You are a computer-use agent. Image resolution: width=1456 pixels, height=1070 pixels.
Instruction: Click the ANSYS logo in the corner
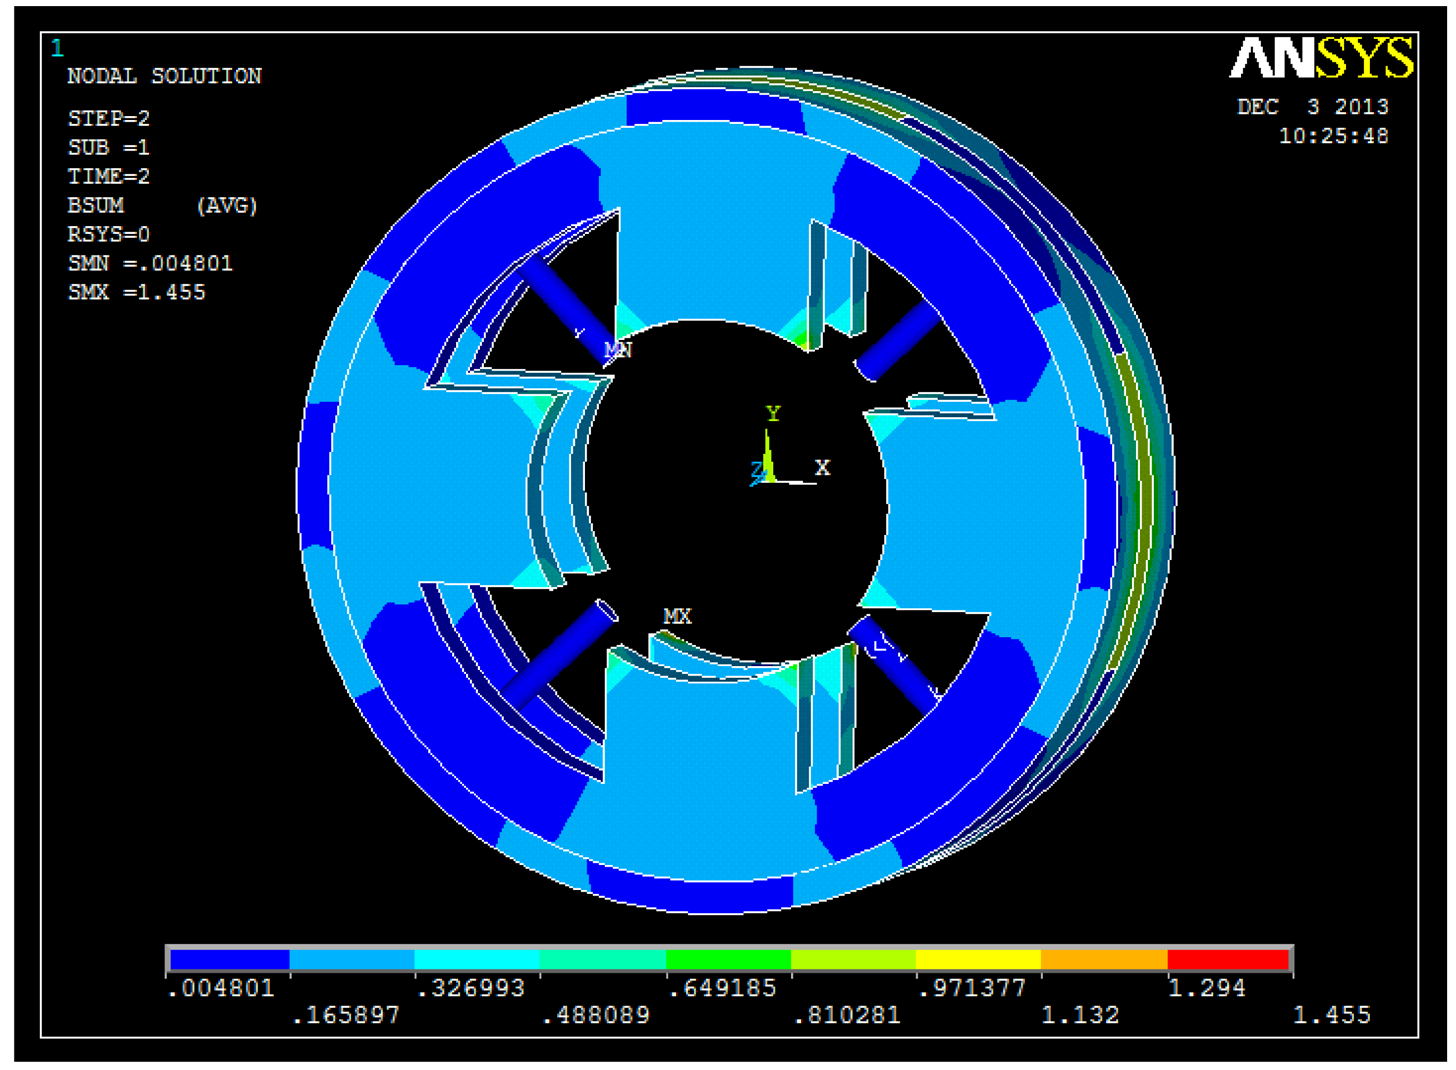[1320, 59]
